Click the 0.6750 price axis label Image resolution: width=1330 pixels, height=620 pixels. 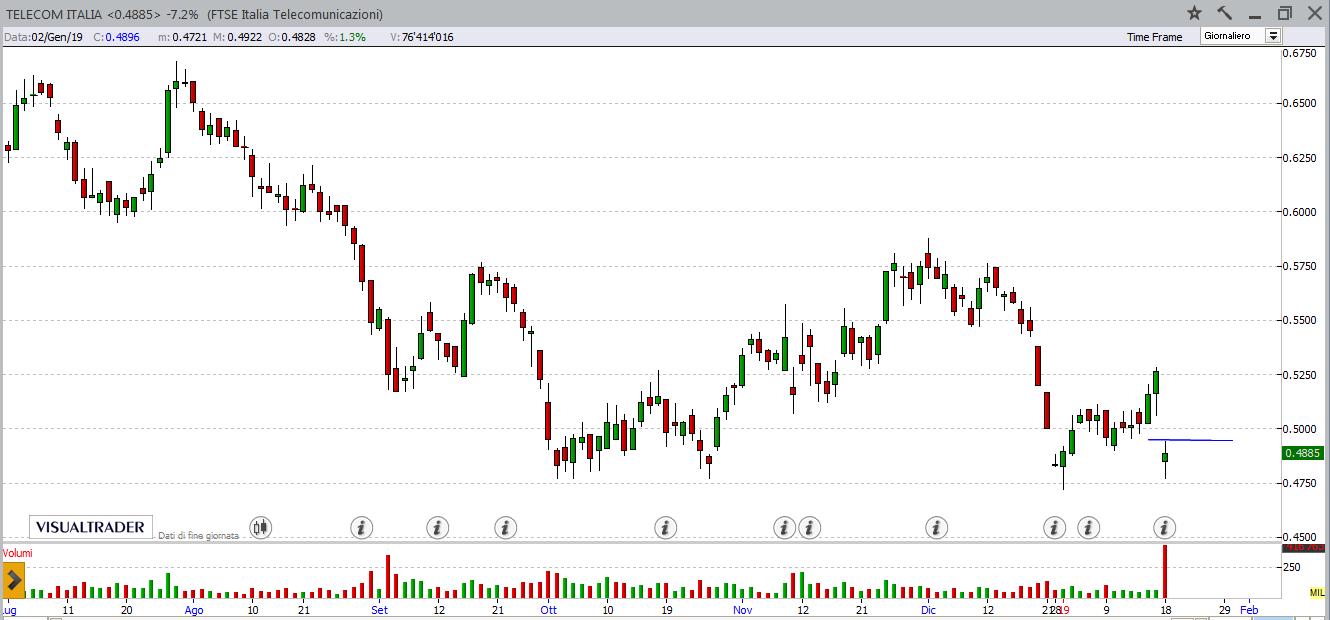point(1299,54)
